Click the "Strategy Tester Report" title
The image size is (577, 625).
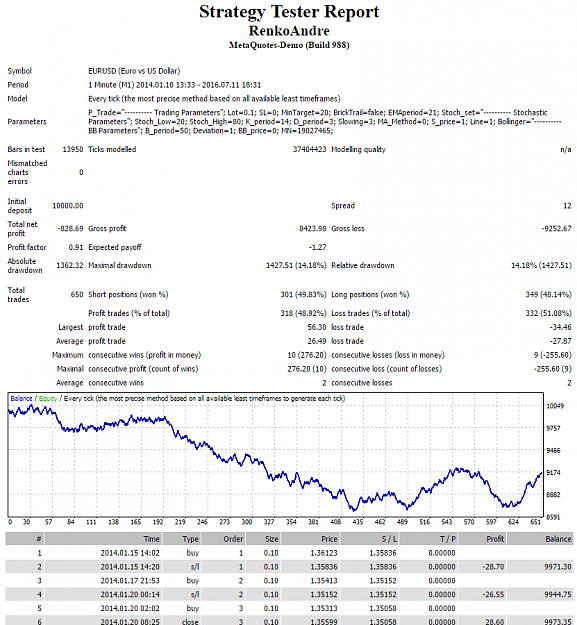click(289, 12)
